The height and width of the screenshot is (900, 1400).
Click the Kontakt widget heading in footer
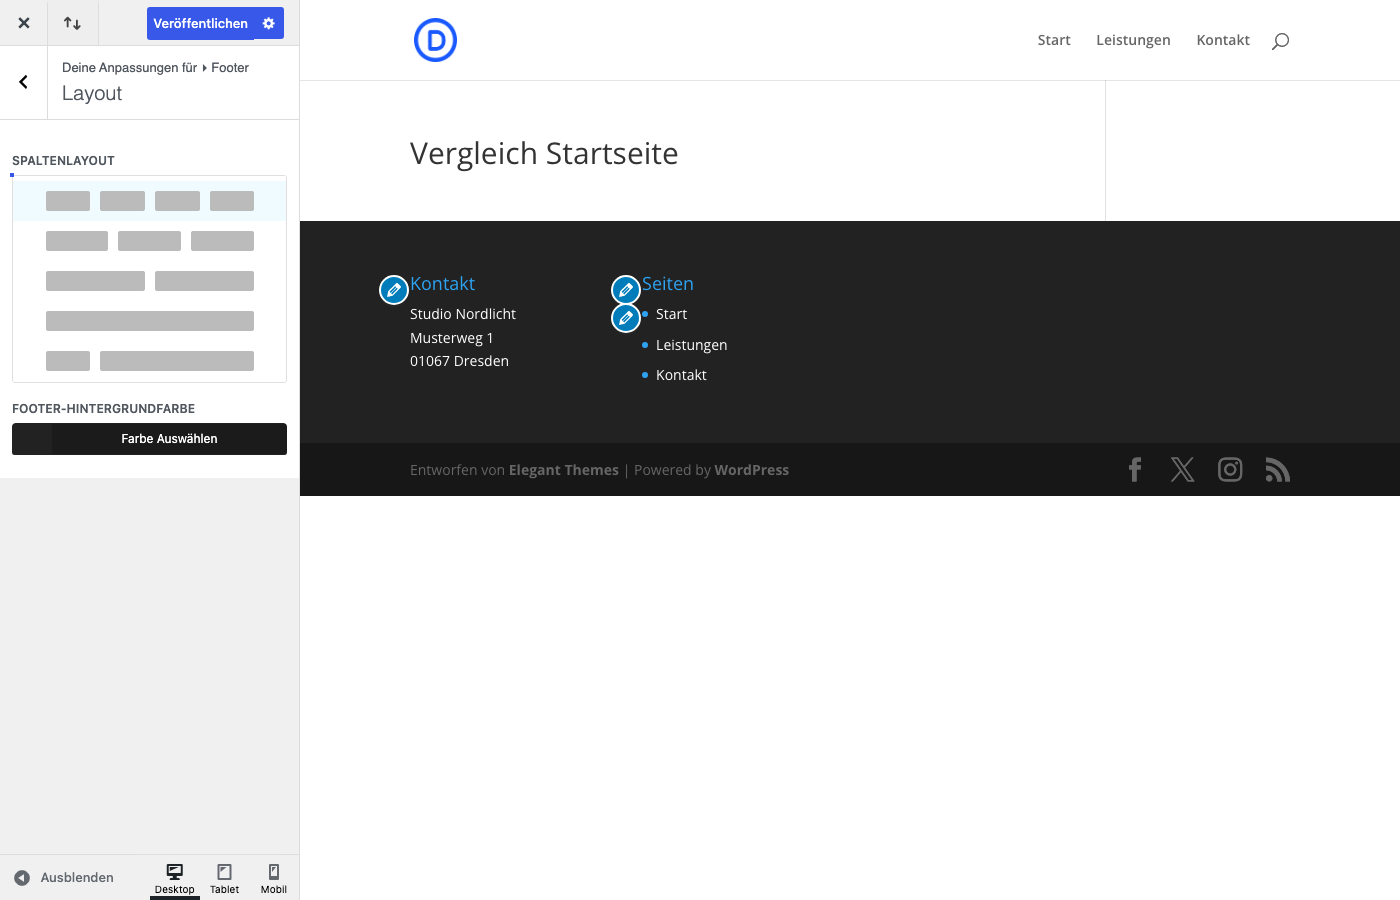point(442,284)
